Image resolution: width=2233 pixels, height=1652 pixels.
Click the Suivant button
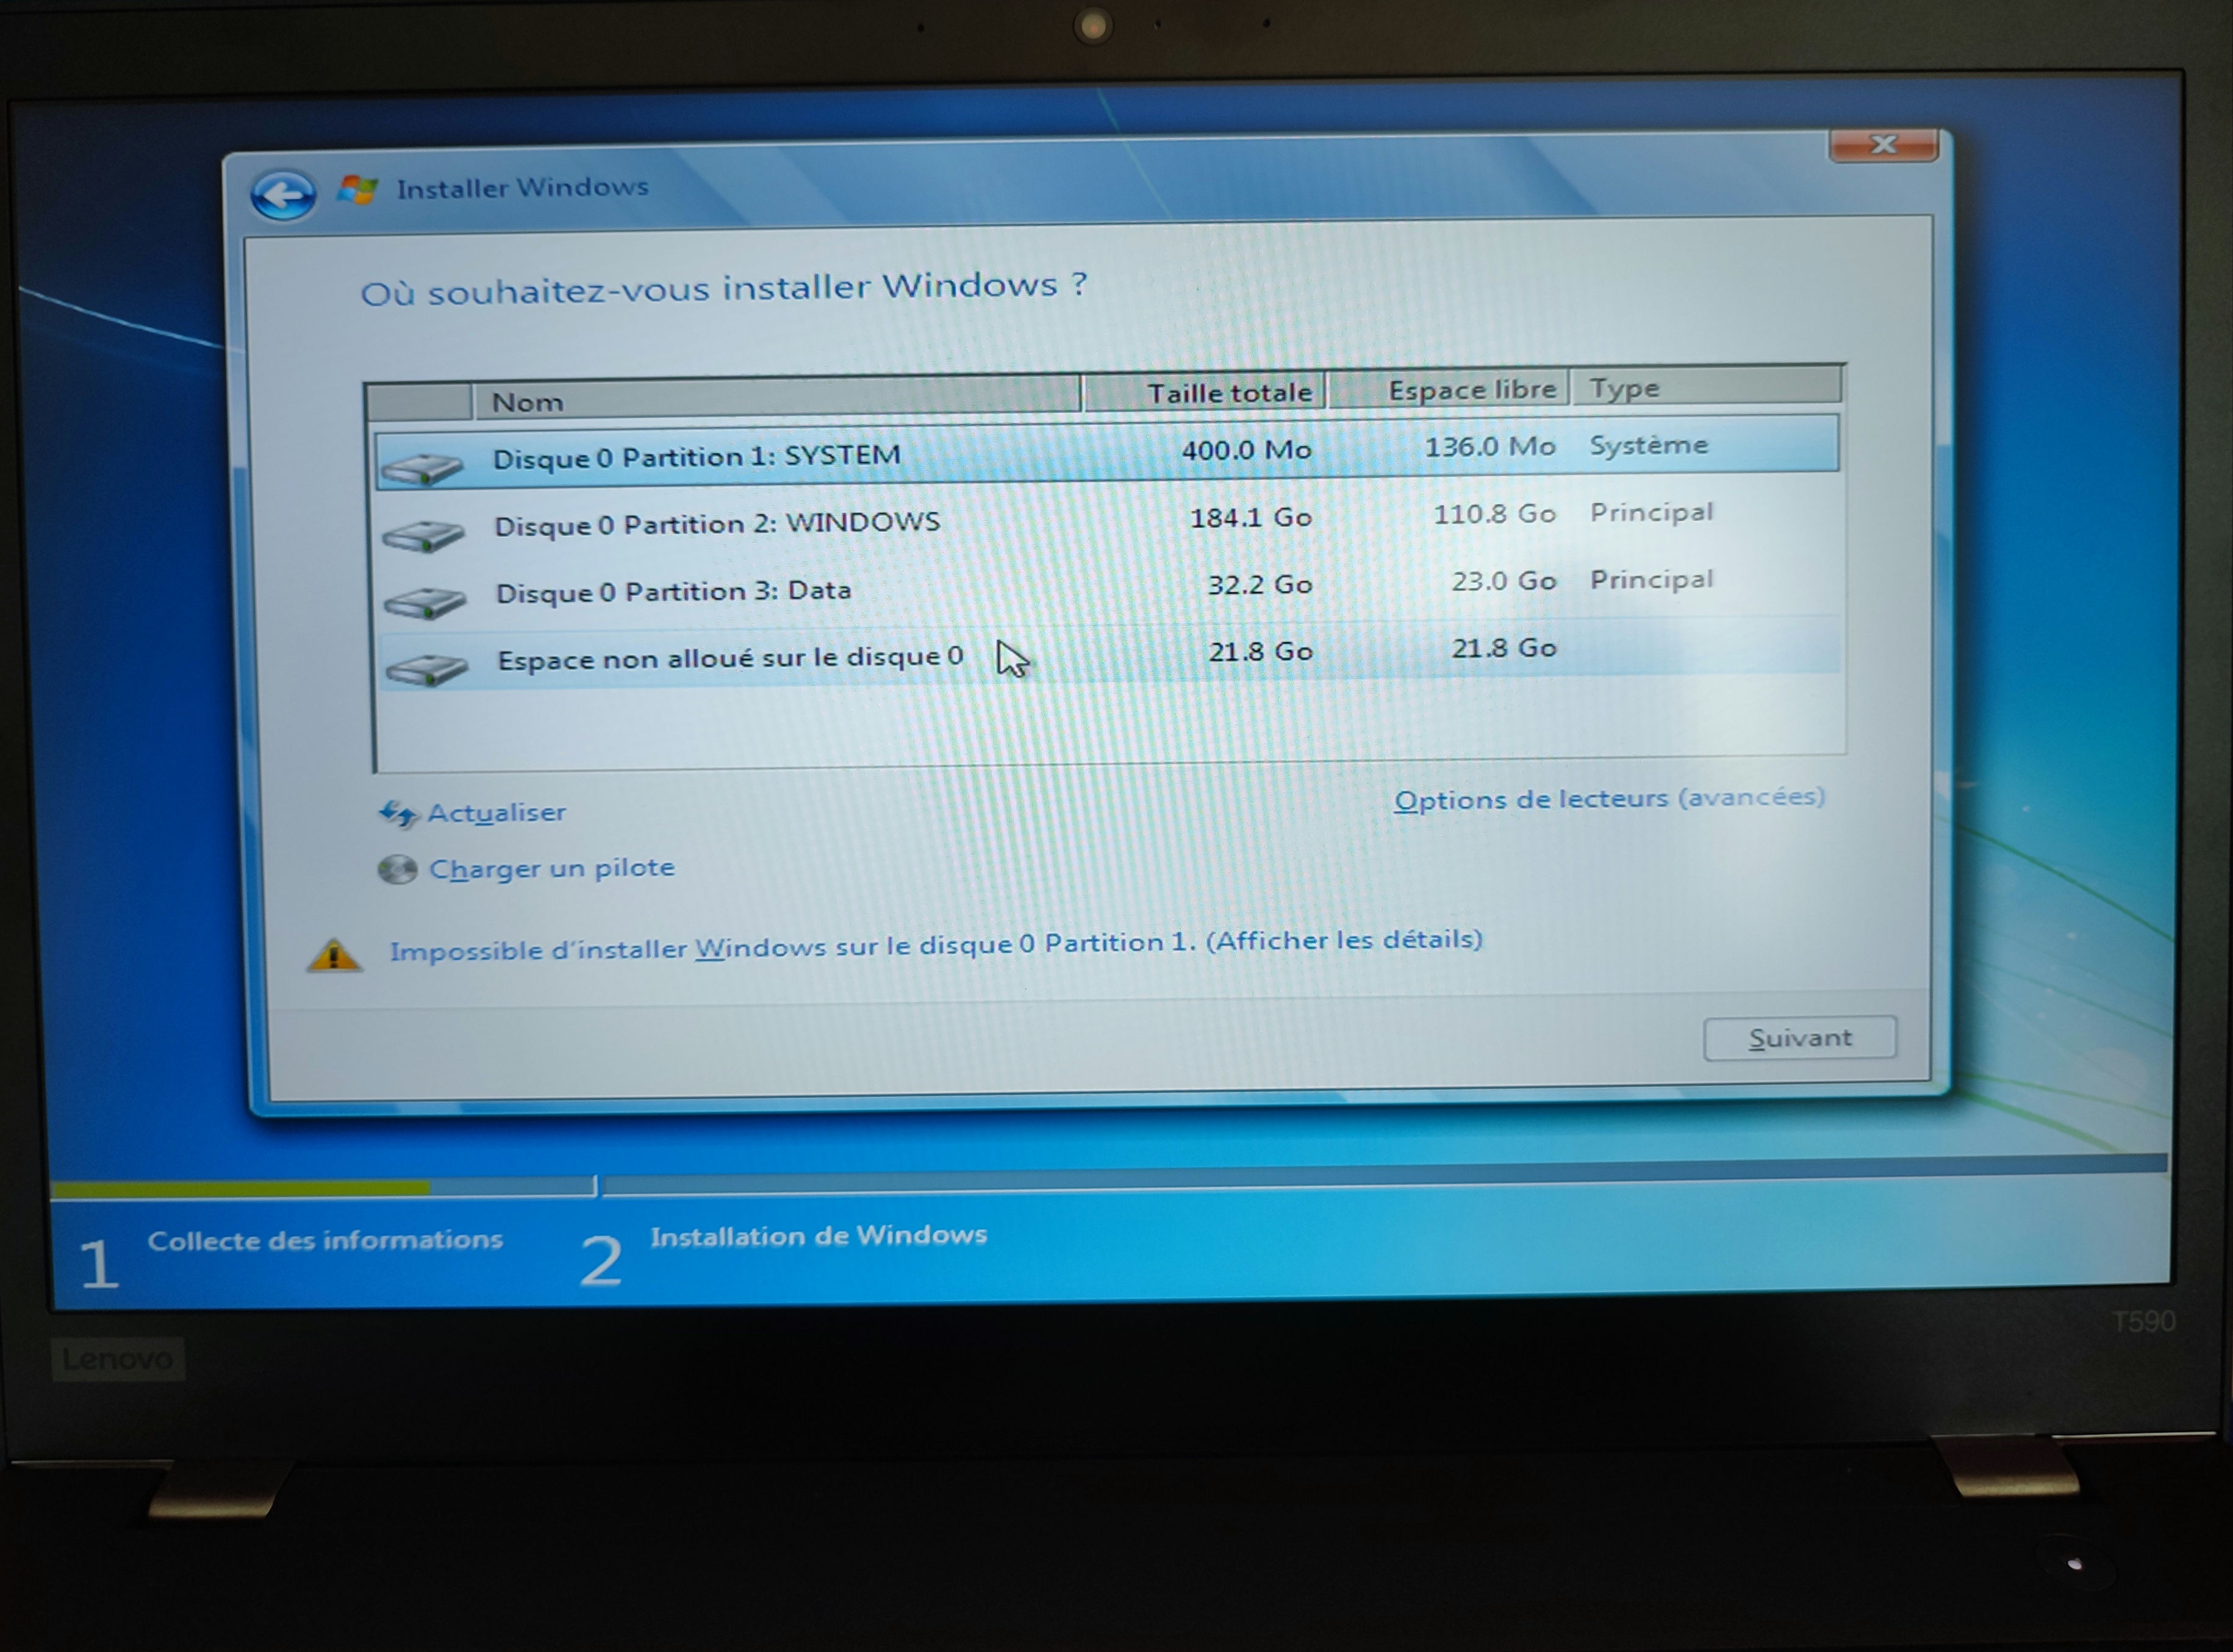1800,1038
